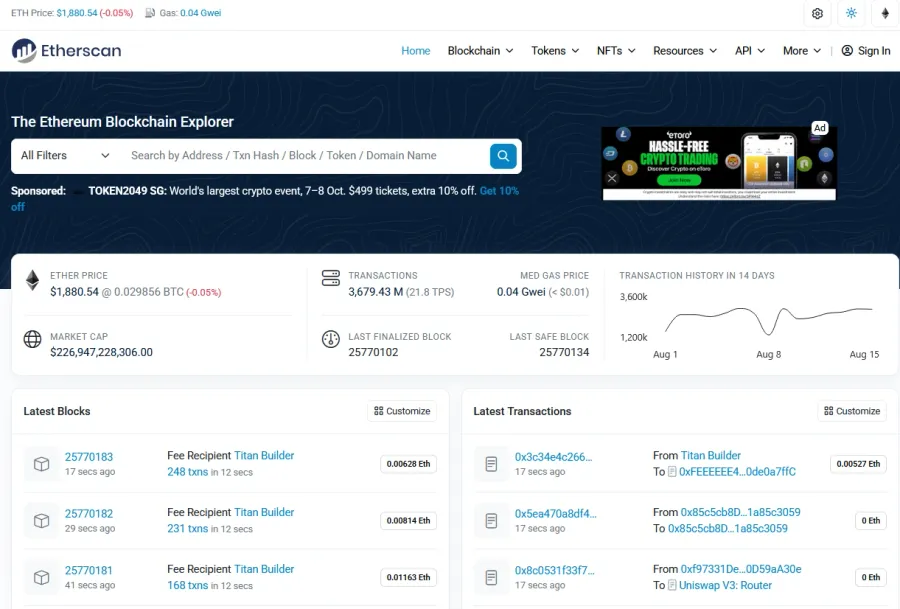Open the Uniswap V3: Router address
900x609 pixels.
(726, 585)
